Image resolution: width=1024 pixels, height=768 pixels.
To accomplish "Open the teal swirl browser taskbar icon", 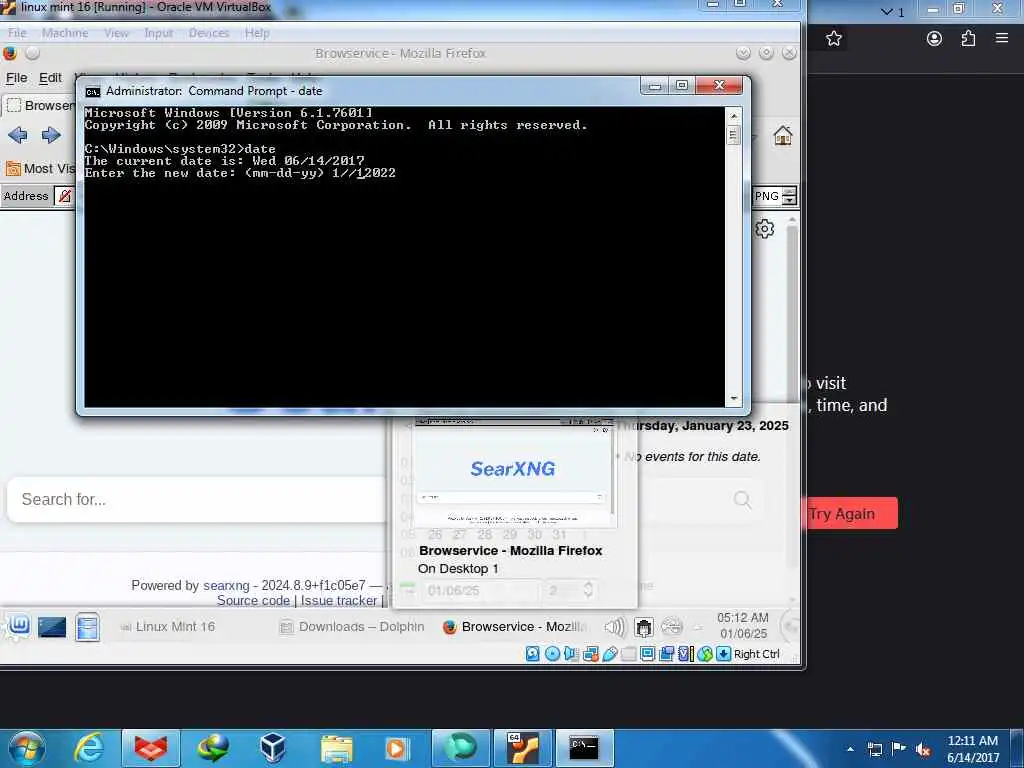I will coord(460,748).
